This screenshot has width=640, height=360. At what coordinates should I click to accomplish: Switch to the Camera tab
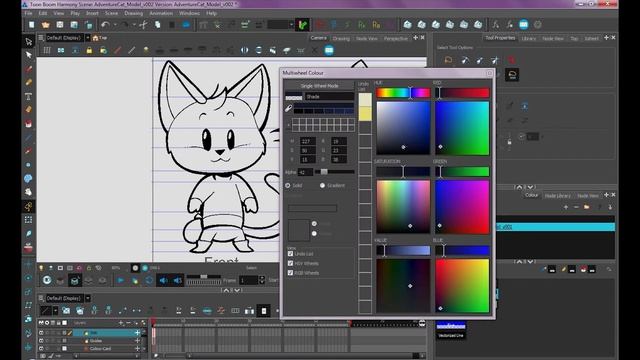coord(318,38)
